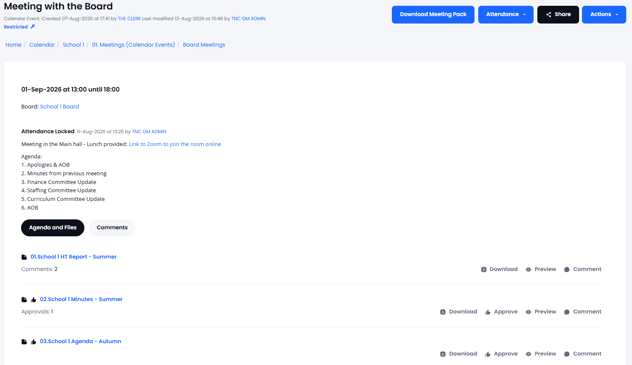
Task: Click comment bubble icon for Agenda - Autumn row
Action: click(x=567, y=354)
